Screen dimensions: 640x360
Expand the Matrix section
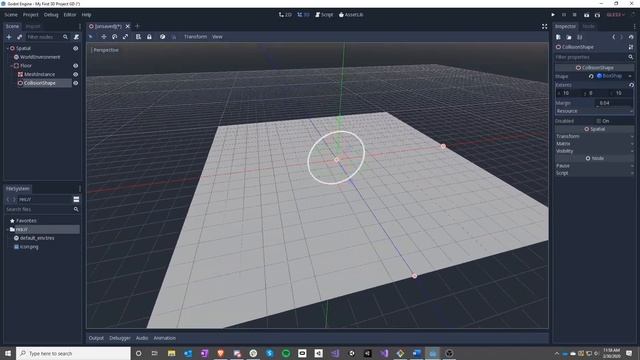594,144
